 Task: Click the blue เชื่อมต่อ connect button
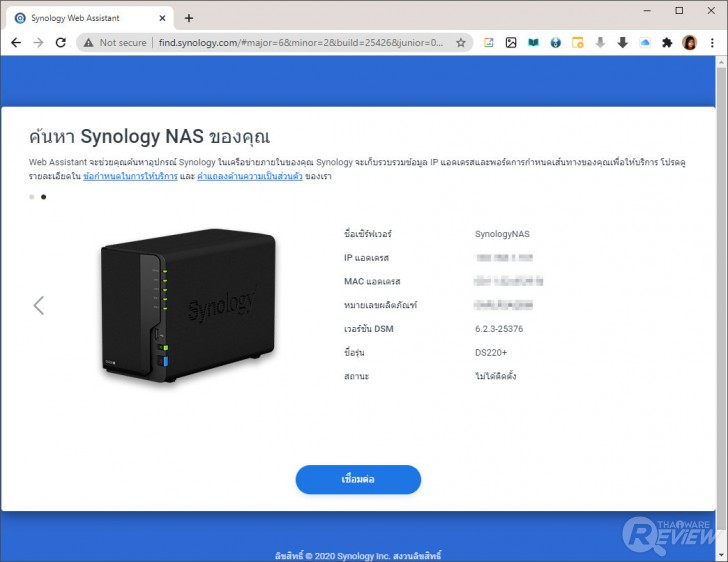pos(358,479)
